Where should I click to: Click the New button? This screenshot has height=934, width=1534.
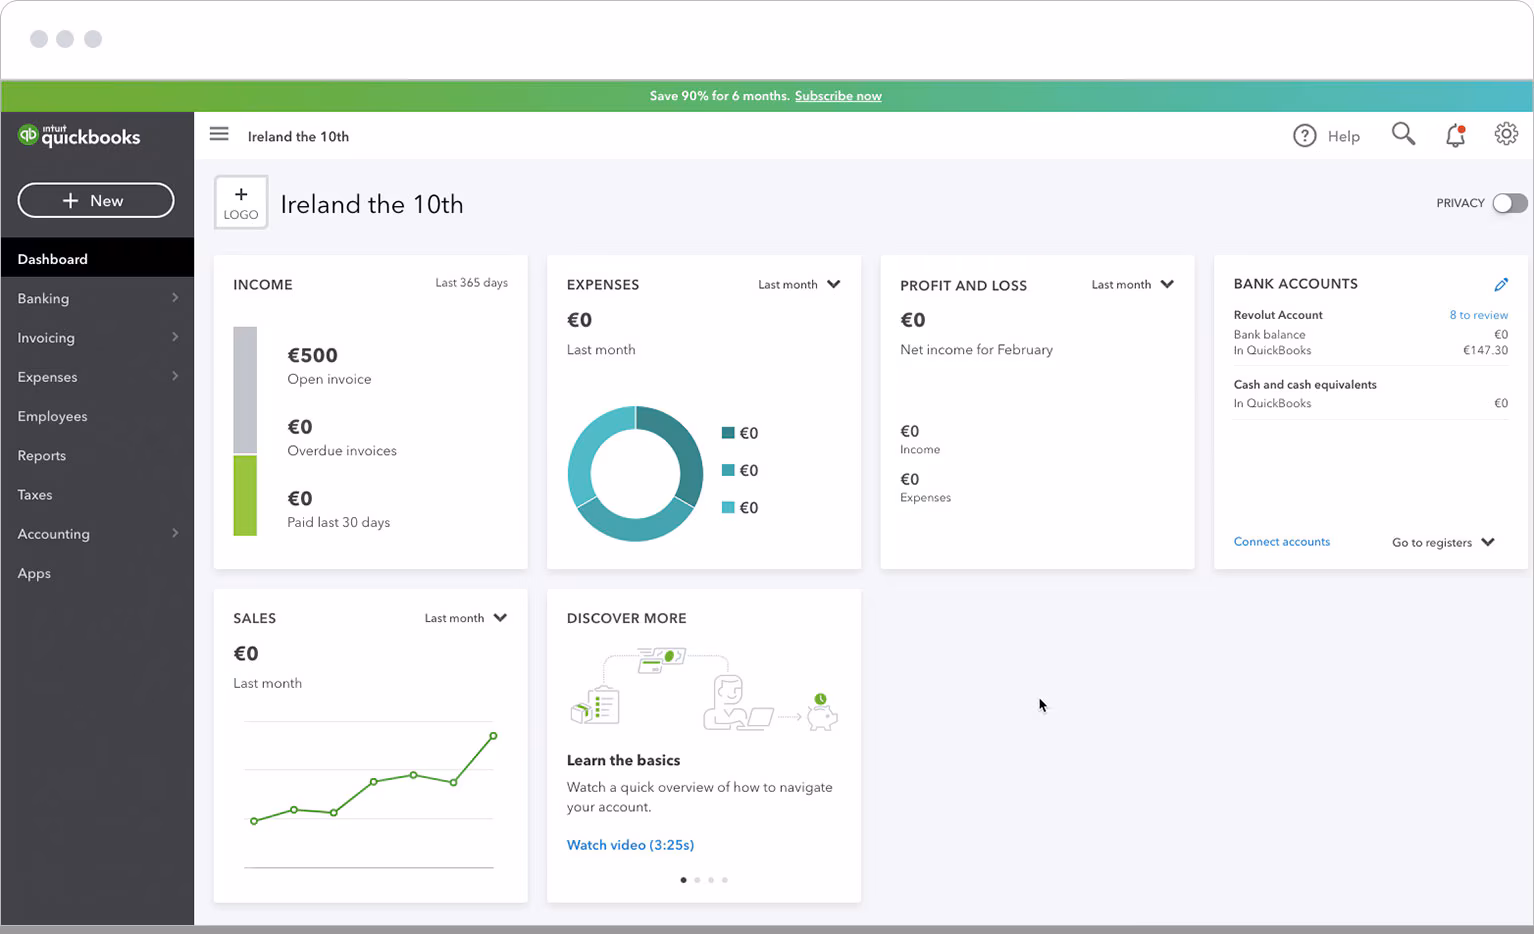(96, 200)
